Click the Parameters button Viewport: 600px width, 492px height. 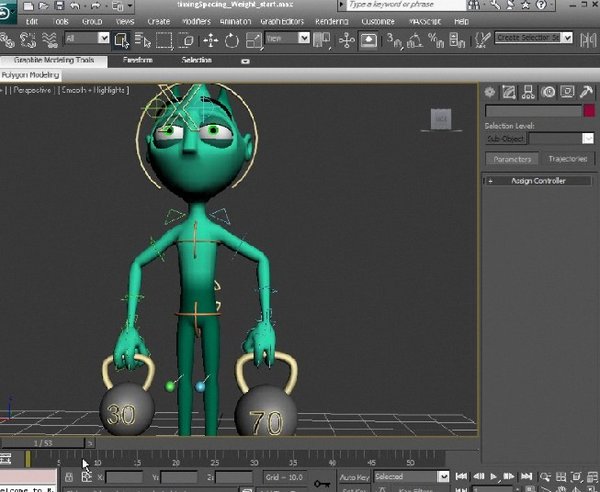tap(512, 159)
